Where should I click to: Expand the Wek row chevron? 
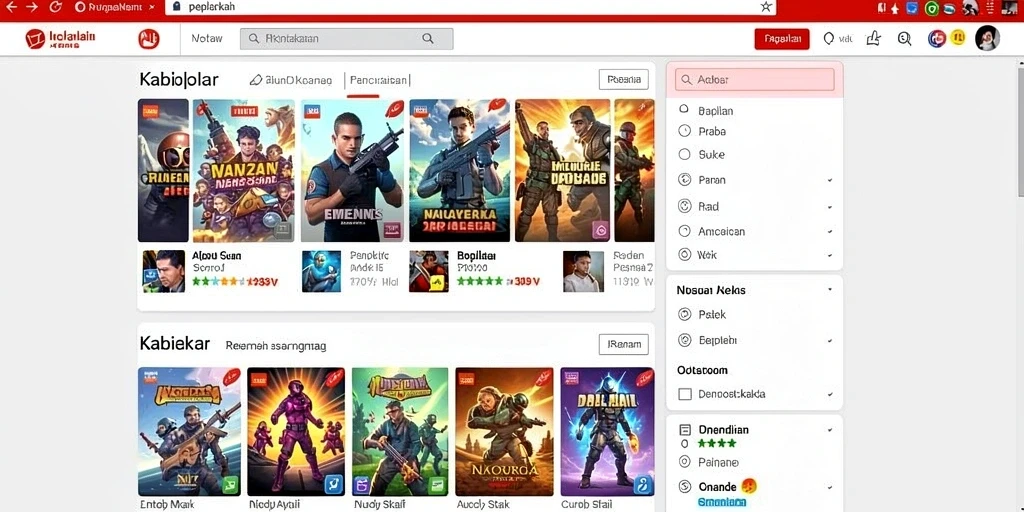pos(830,255)
